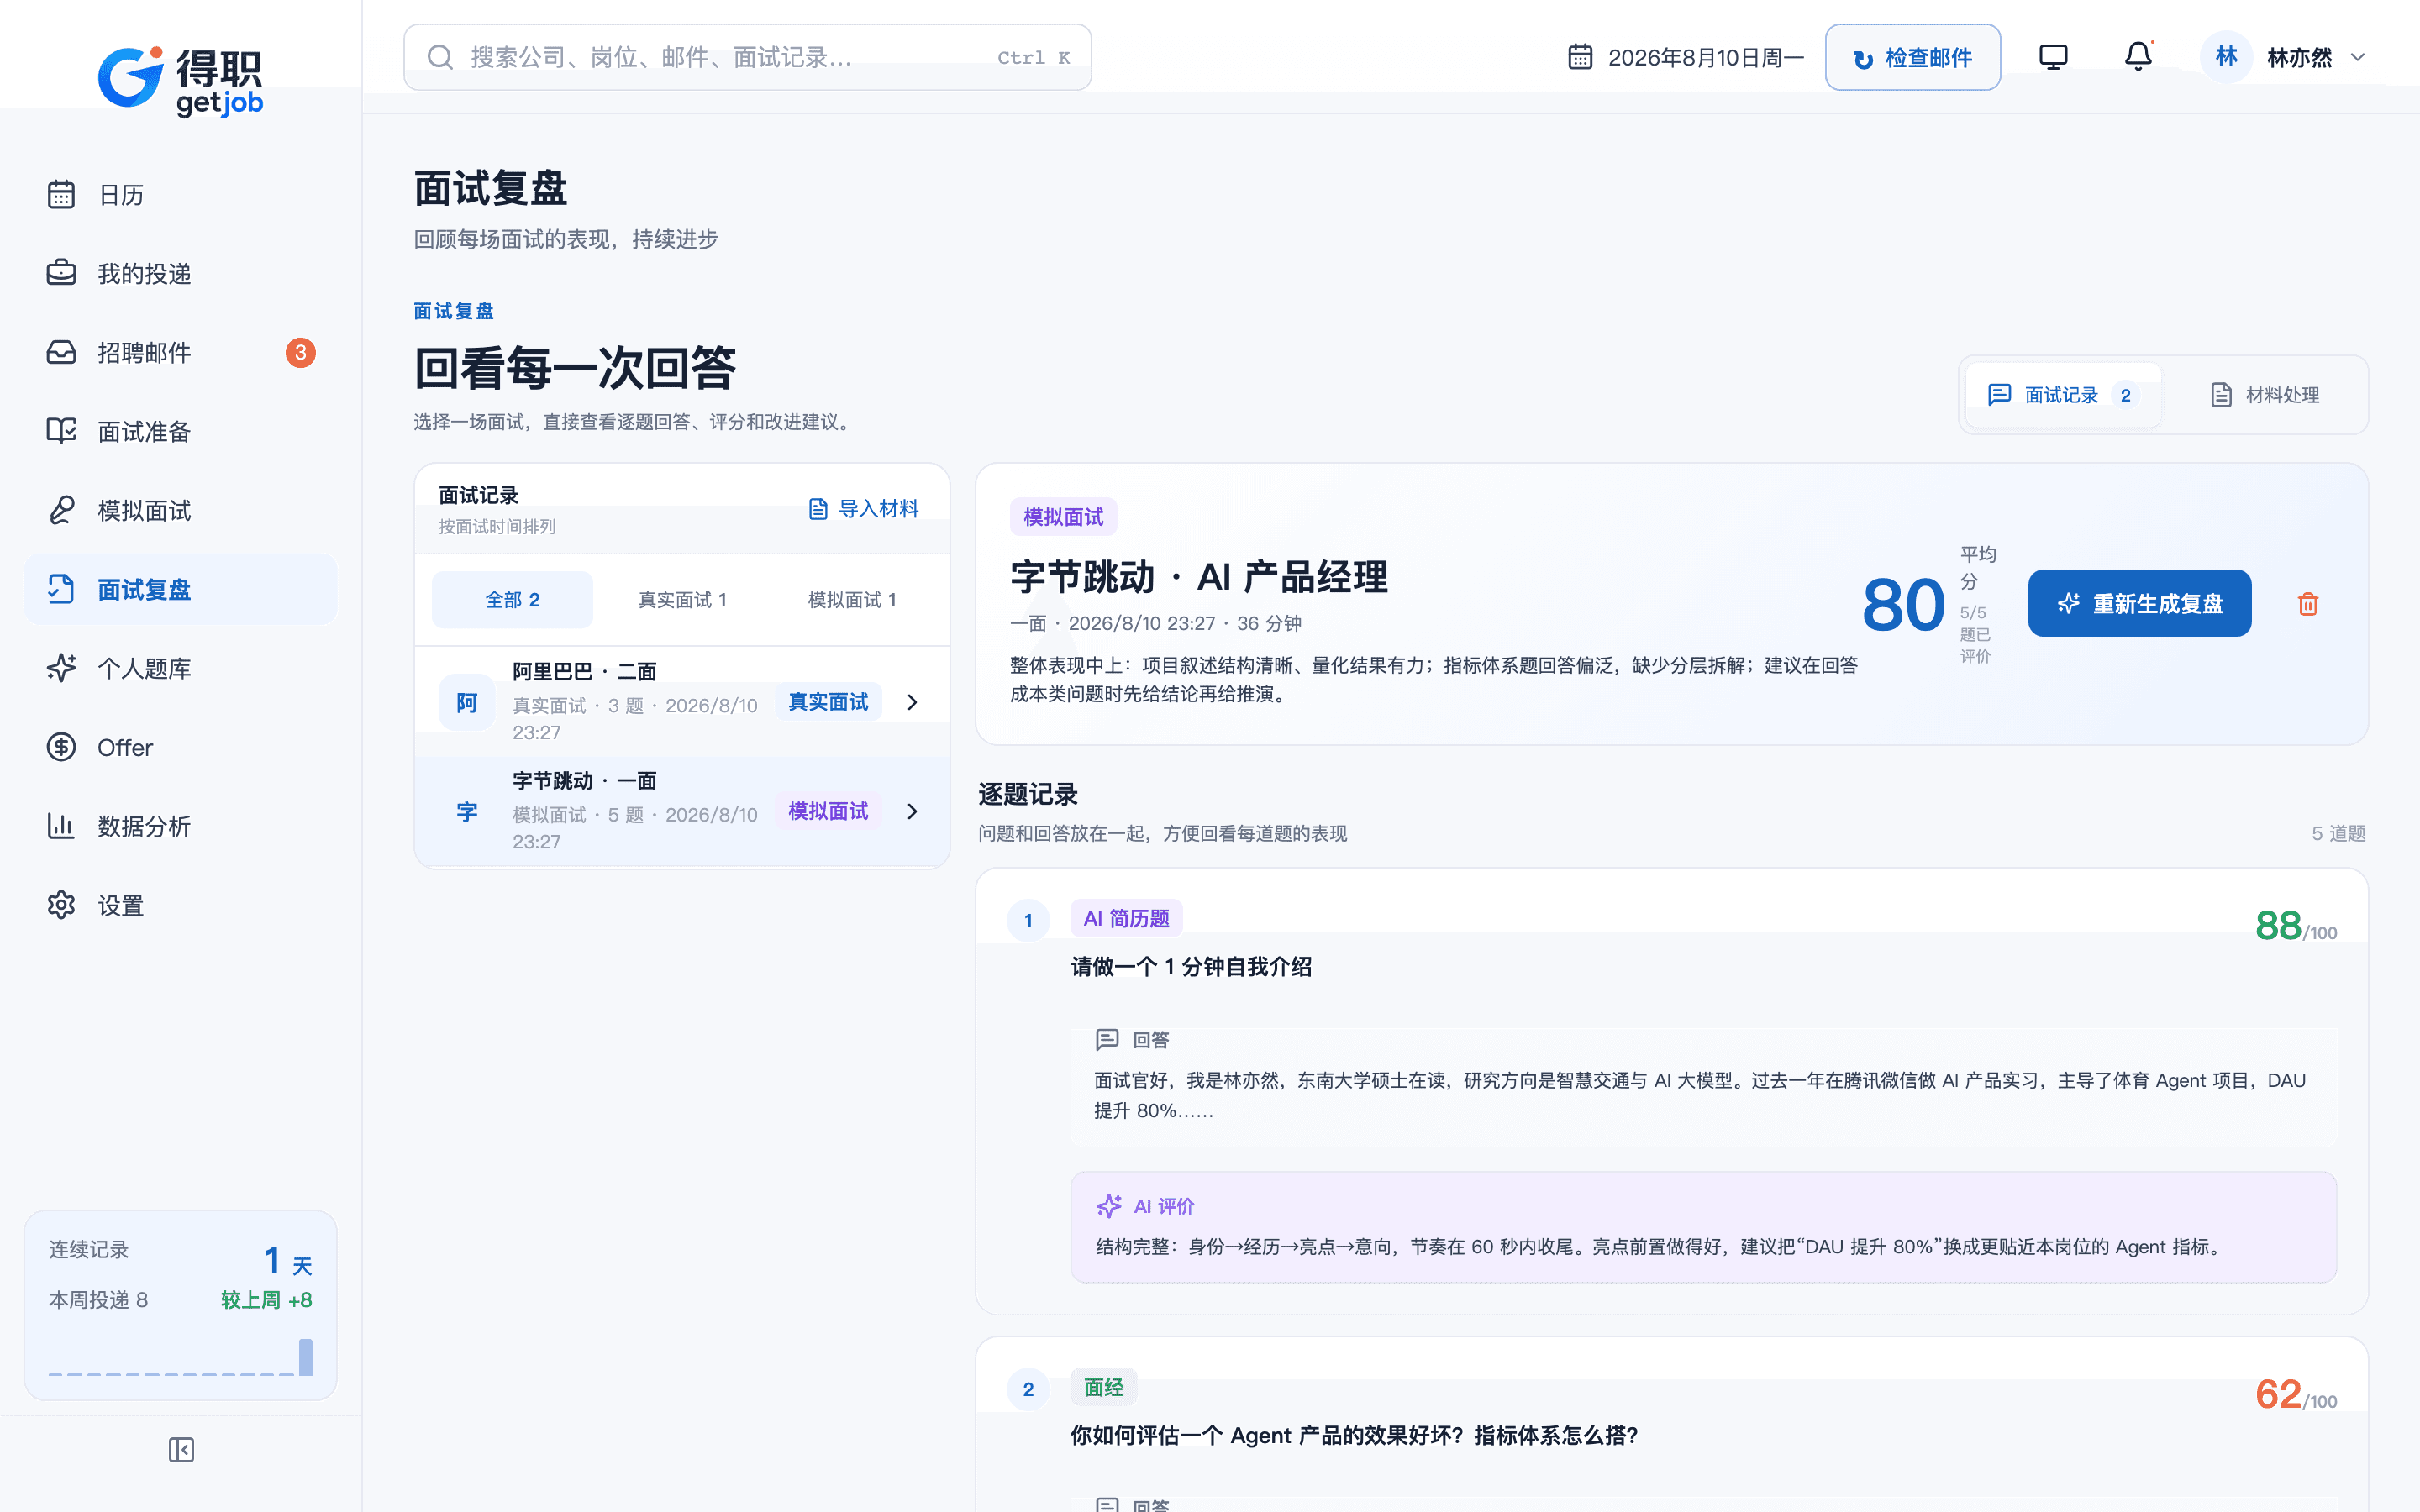This screenshot has width=2420, height=1512.
Task: Click the 招聘邮件 inbox icon
Action: [61, 352]
